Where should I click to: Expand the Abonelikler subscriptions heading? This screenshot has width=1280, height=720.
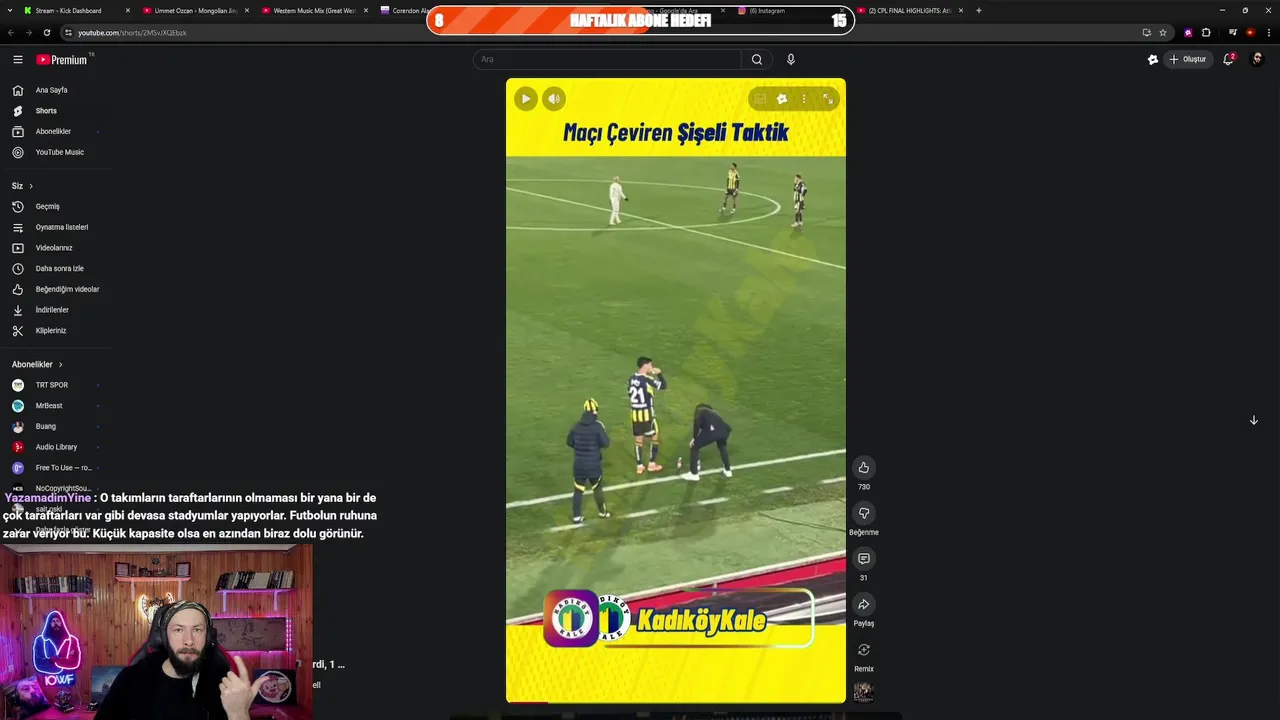[x=37, y=364]
